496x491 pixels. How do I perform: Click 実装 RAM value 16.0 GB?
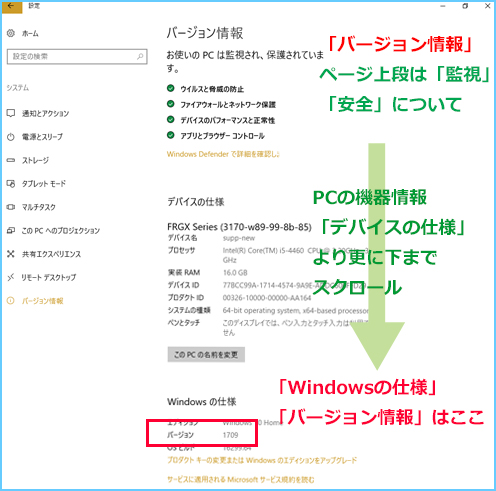(235, 273)
